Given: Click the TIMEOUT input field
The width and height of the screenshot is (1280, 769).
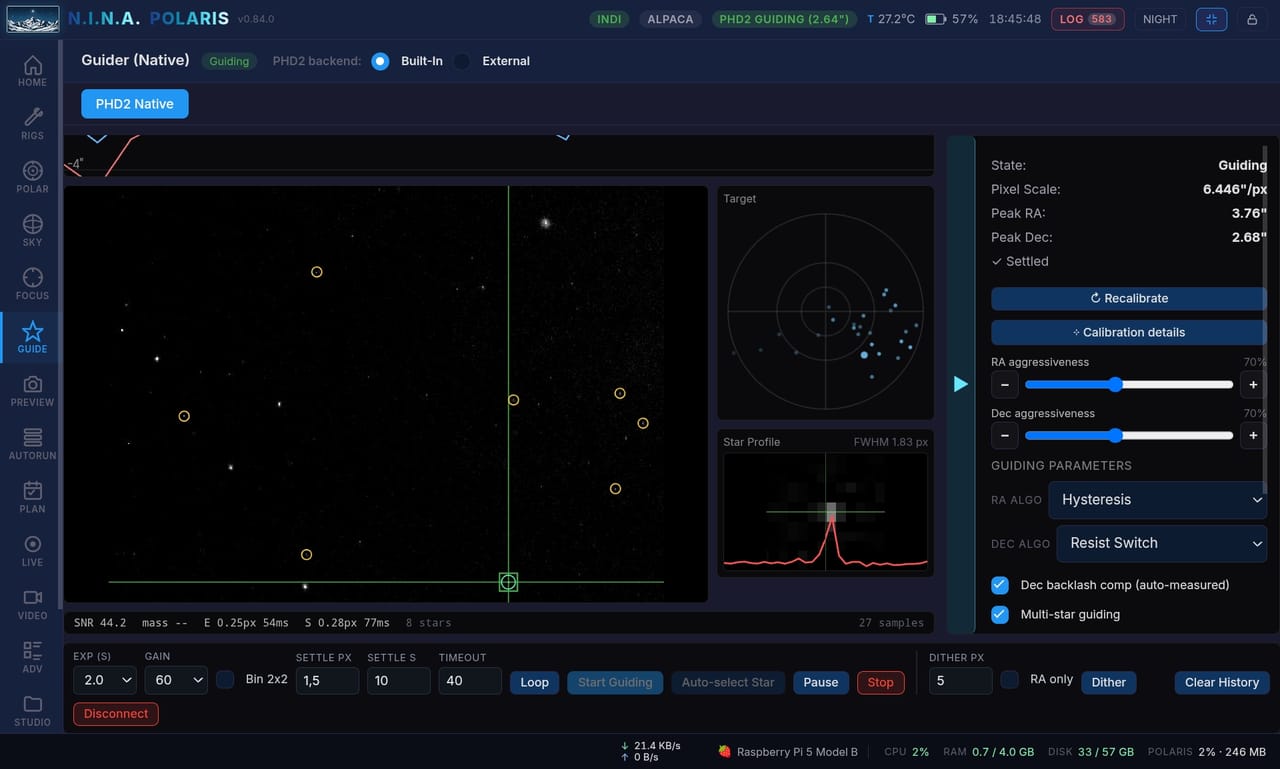Looking at the screenshot, I should 470,680.
